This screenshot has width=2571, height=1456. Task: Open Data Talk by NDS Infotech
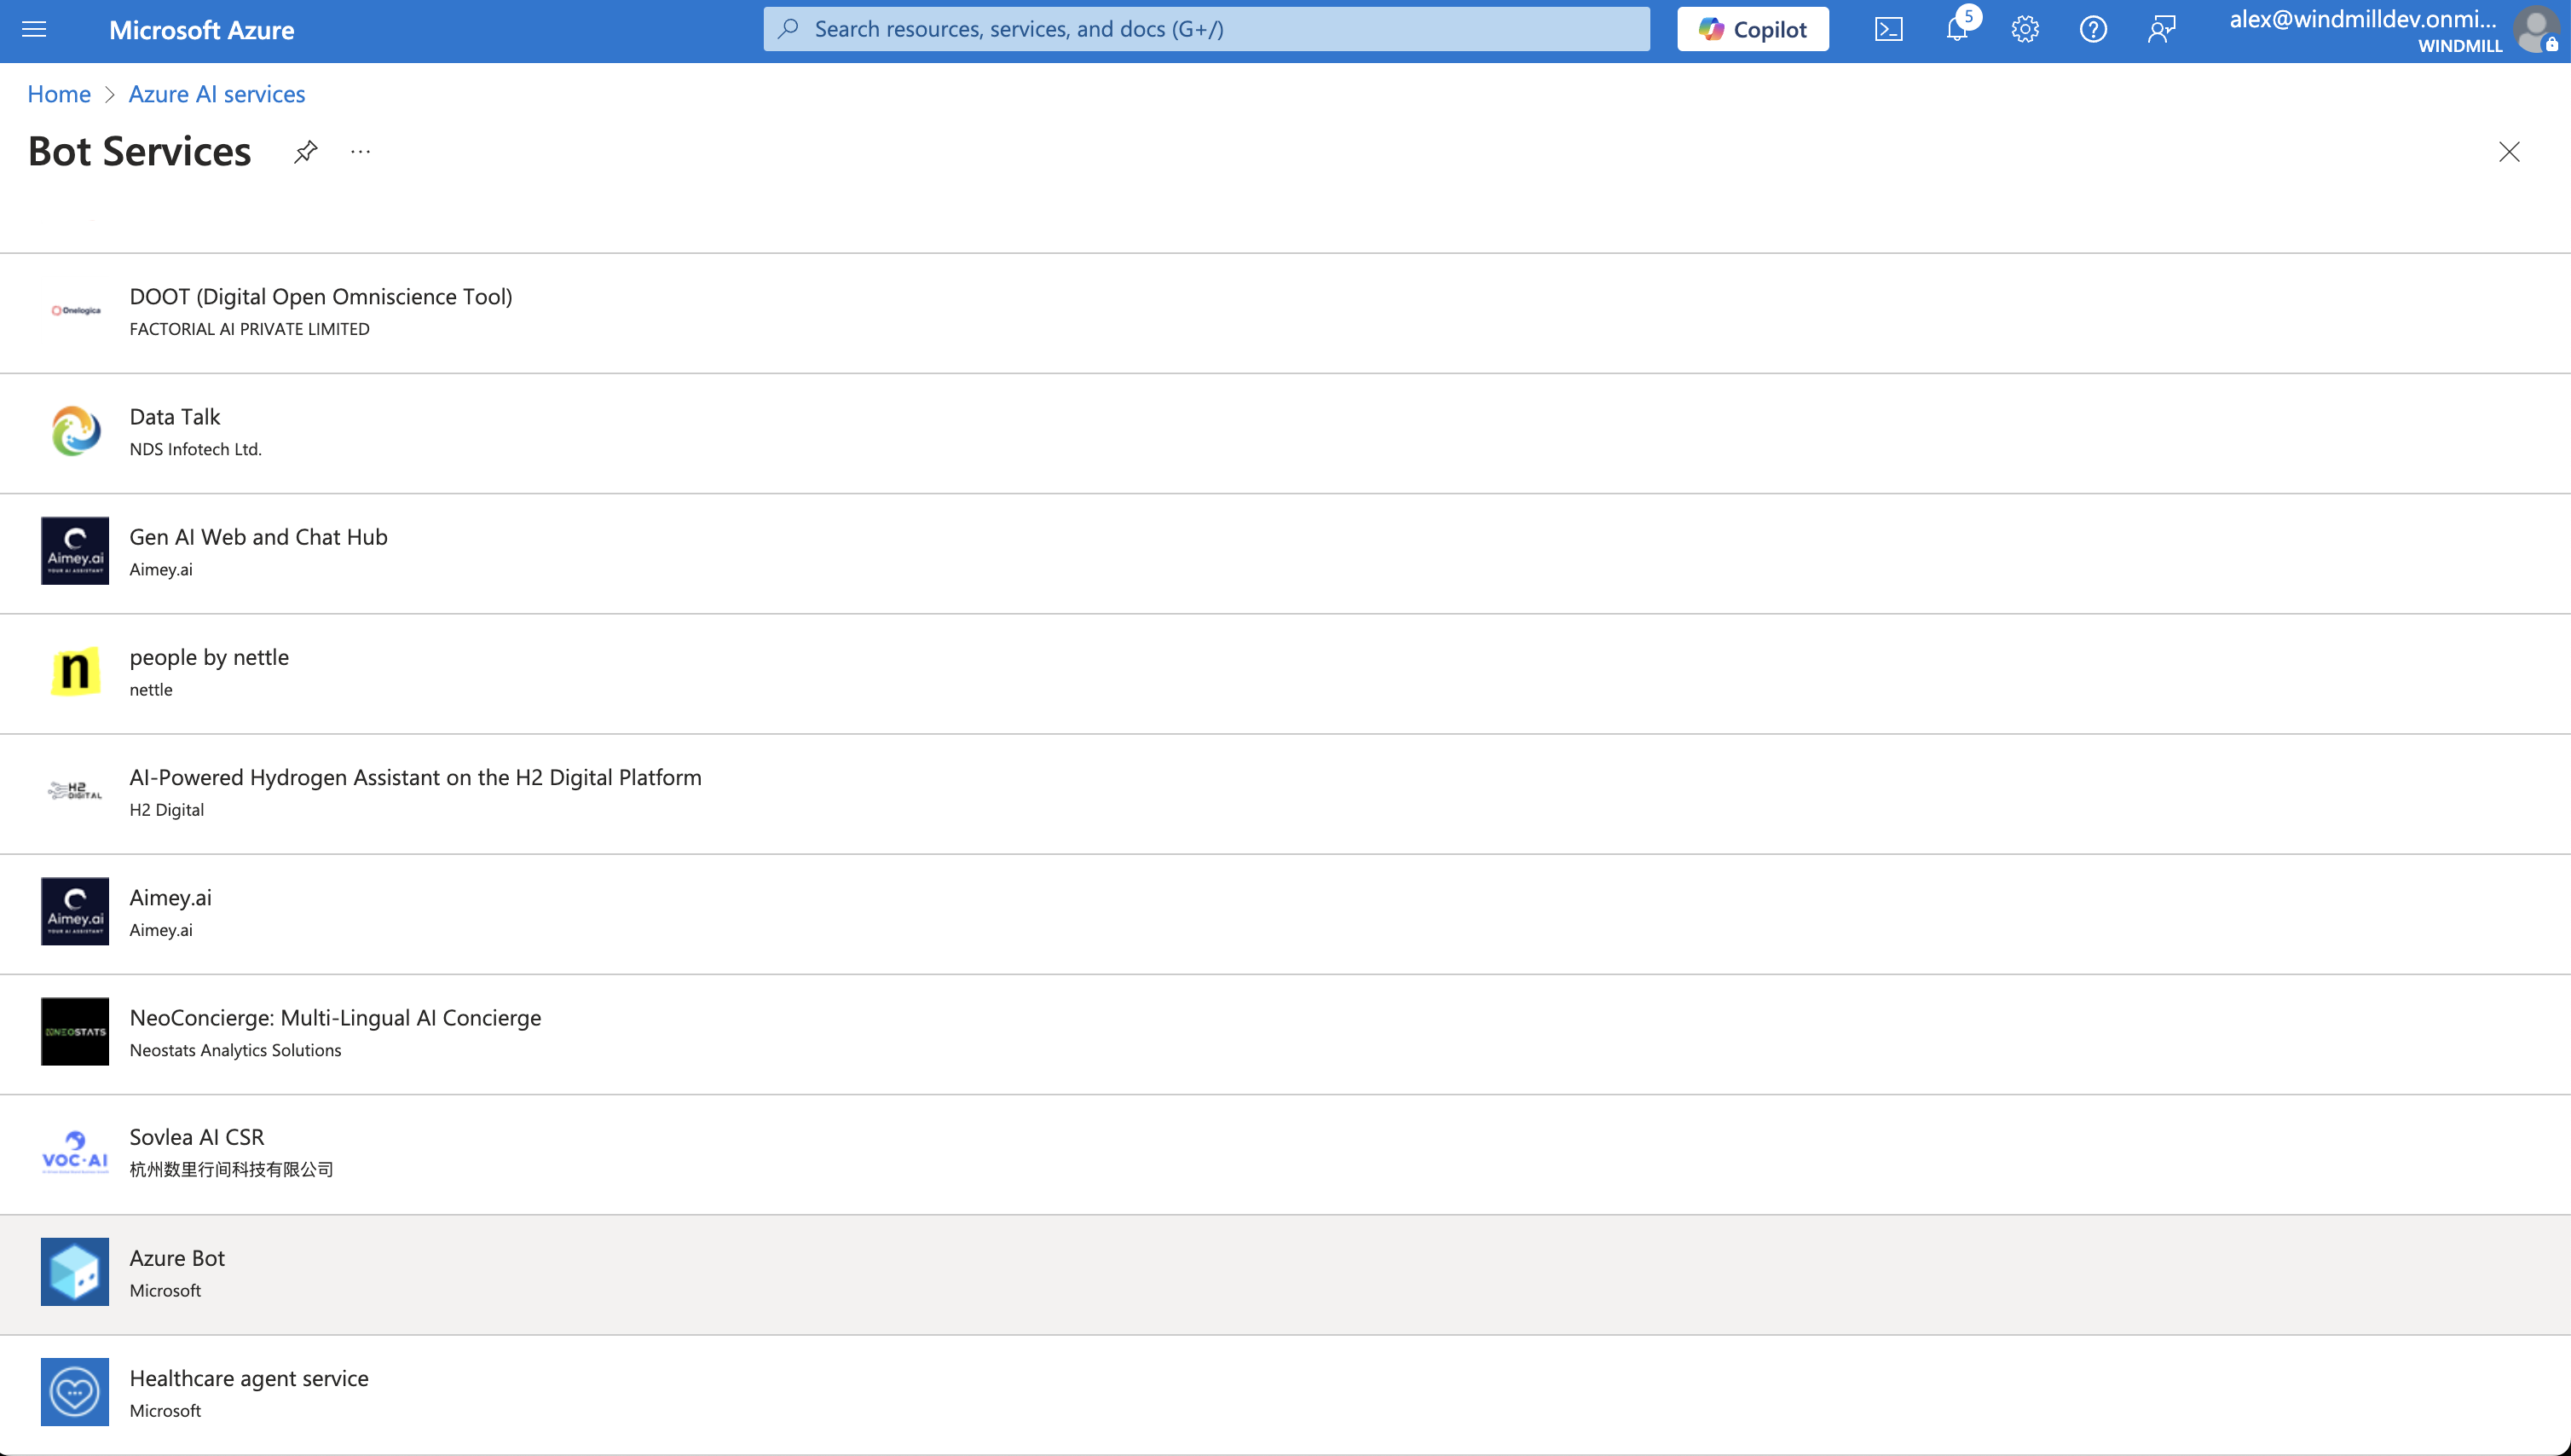tap(174, 416)
